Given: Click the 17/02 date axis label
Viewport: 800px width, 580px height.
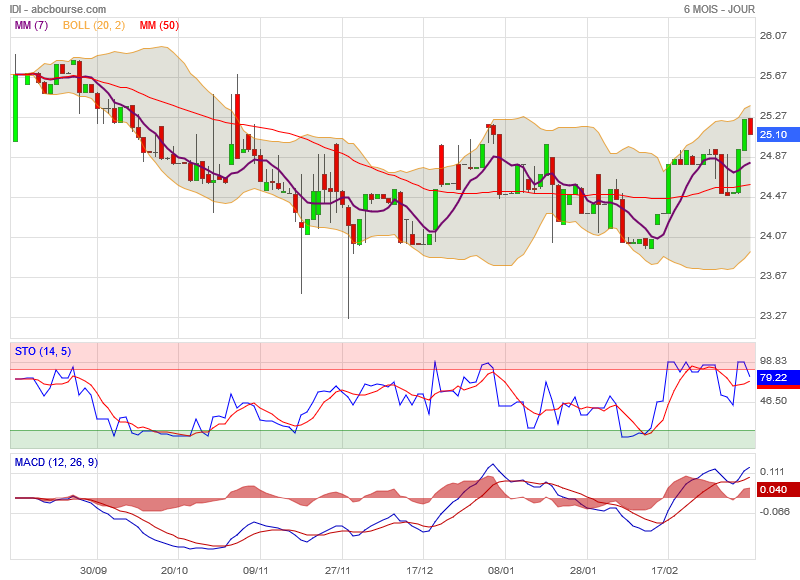Looking at the screenshot, I should (x=664, y=571).
